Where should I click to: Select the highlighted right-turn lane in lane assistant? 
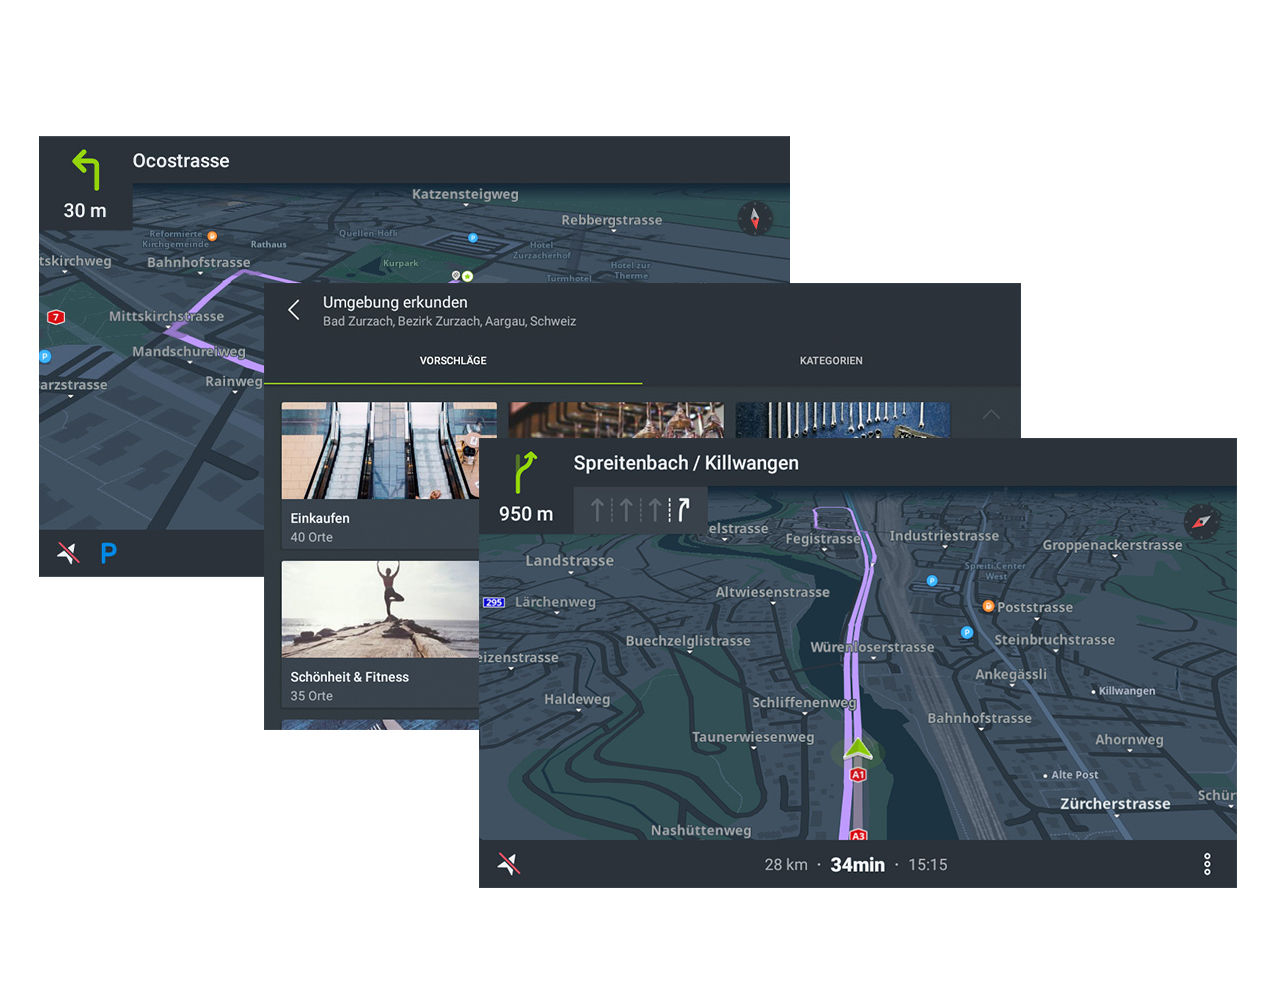pyautogui.click(x=684, y=509)
